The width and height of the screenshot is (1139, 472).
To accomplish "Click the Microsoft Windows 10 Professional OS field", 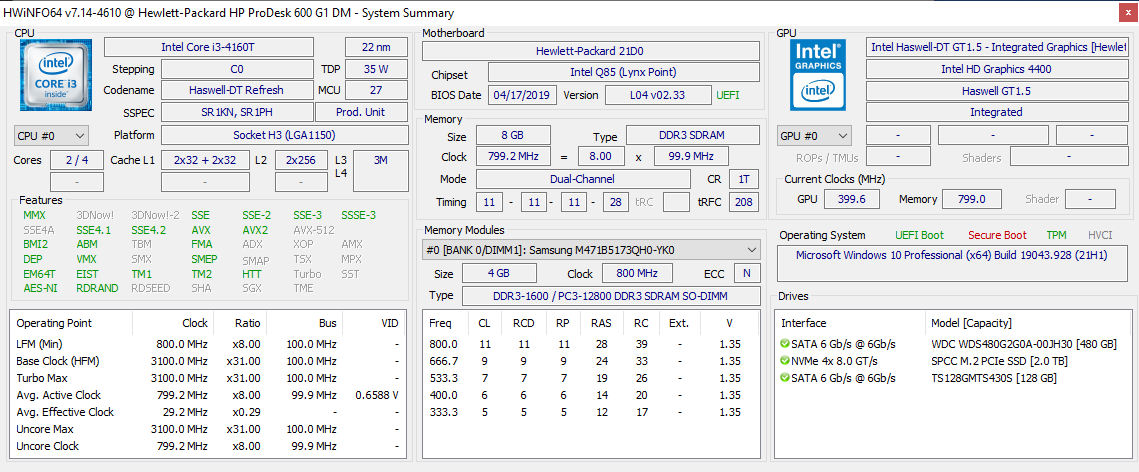I will 951,255.
